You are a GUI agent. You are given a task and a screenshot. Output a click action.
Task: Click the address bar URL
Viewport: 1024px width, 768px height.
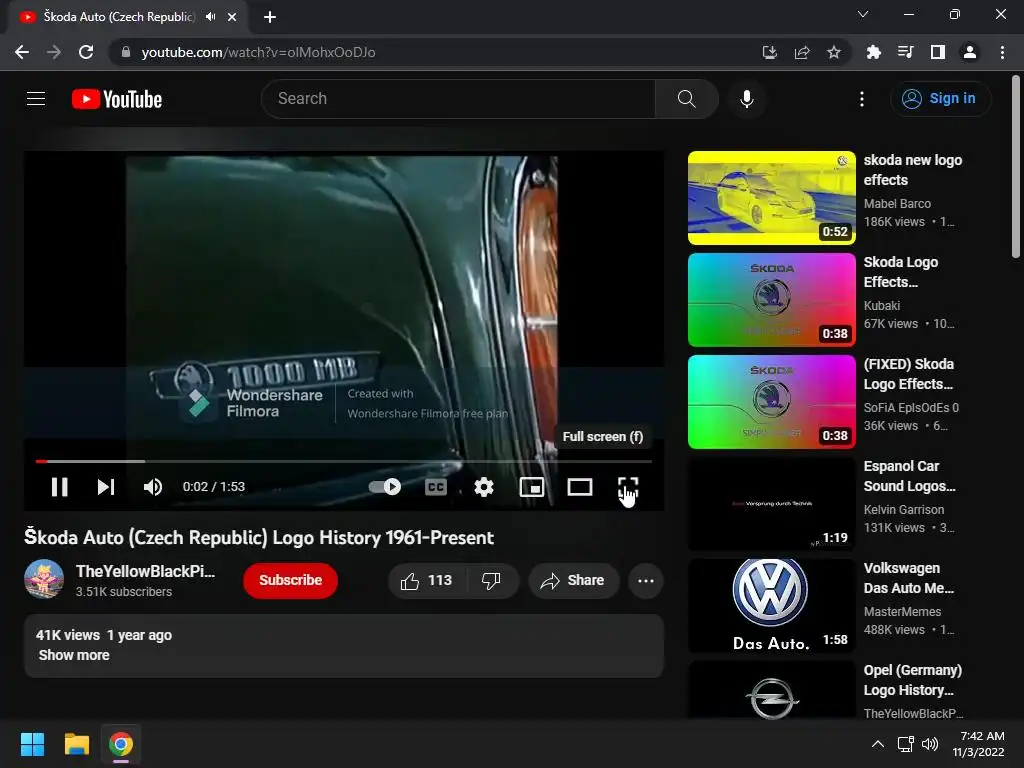[x=259, y=52]
